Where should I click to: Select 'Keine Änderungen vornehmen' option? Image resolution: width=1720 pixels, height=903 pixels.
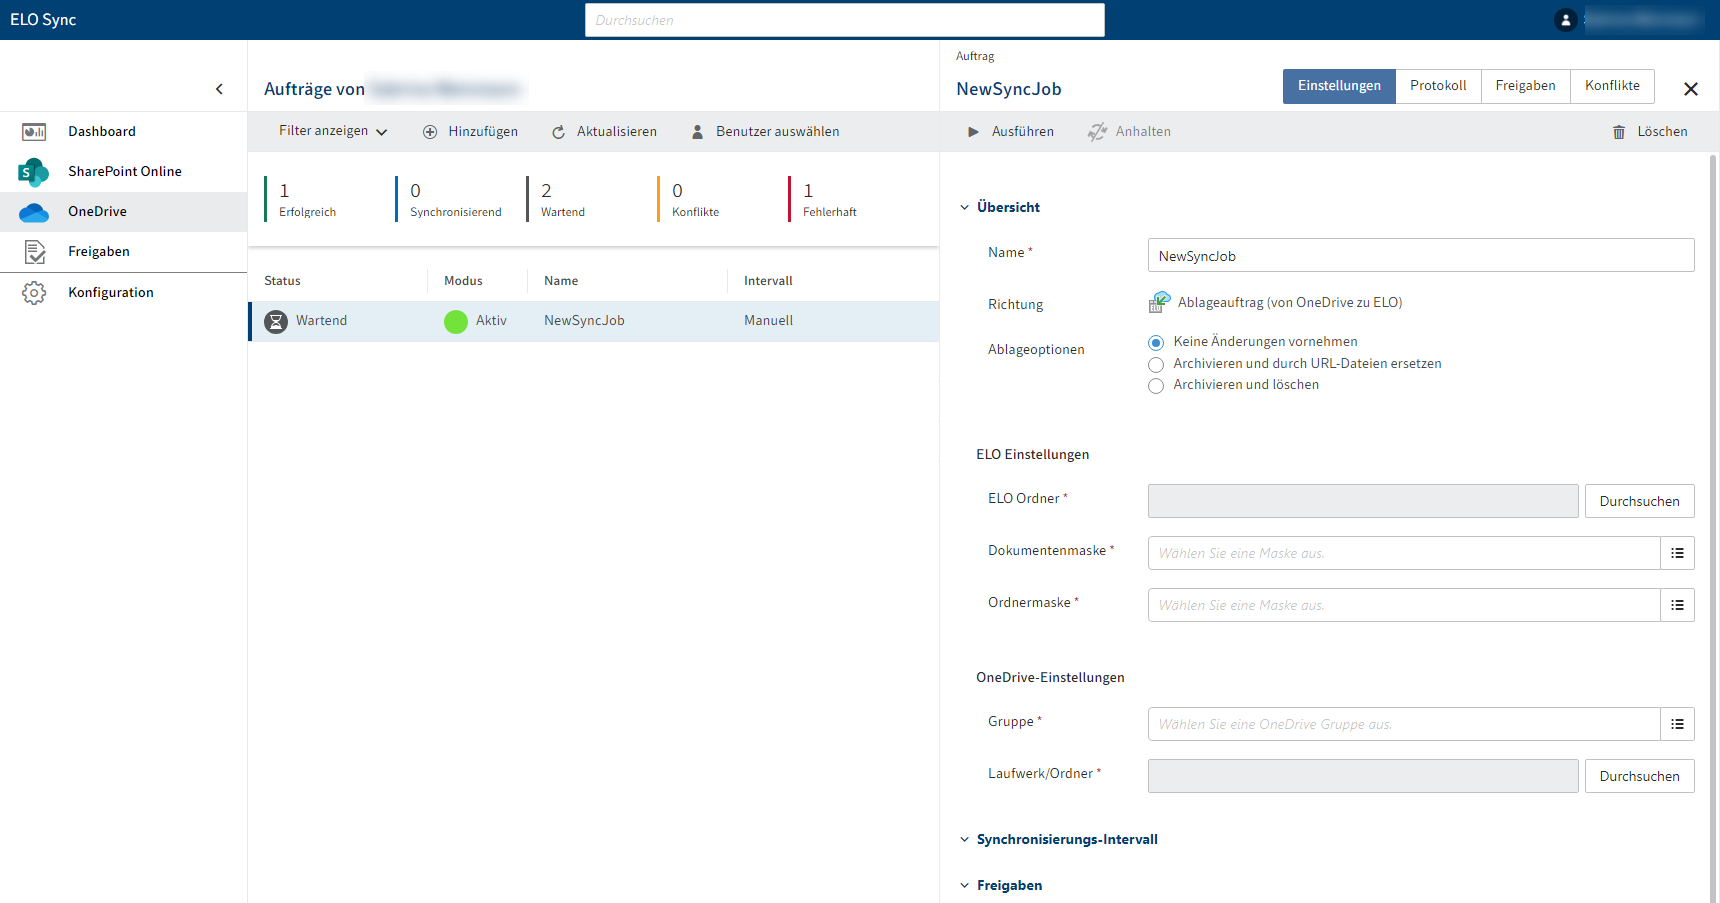point(1156,342)
